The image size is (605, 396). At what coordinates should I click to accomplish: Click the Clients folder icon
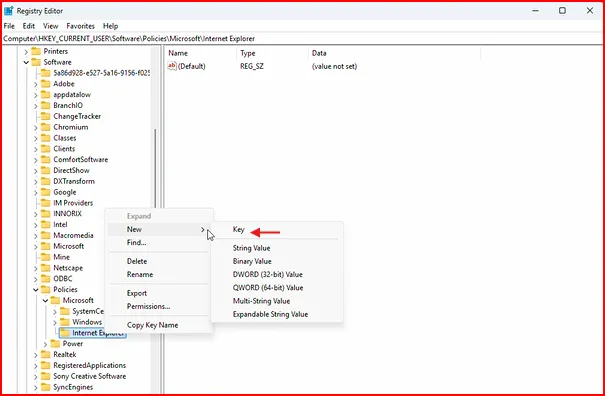coord(46,149)
